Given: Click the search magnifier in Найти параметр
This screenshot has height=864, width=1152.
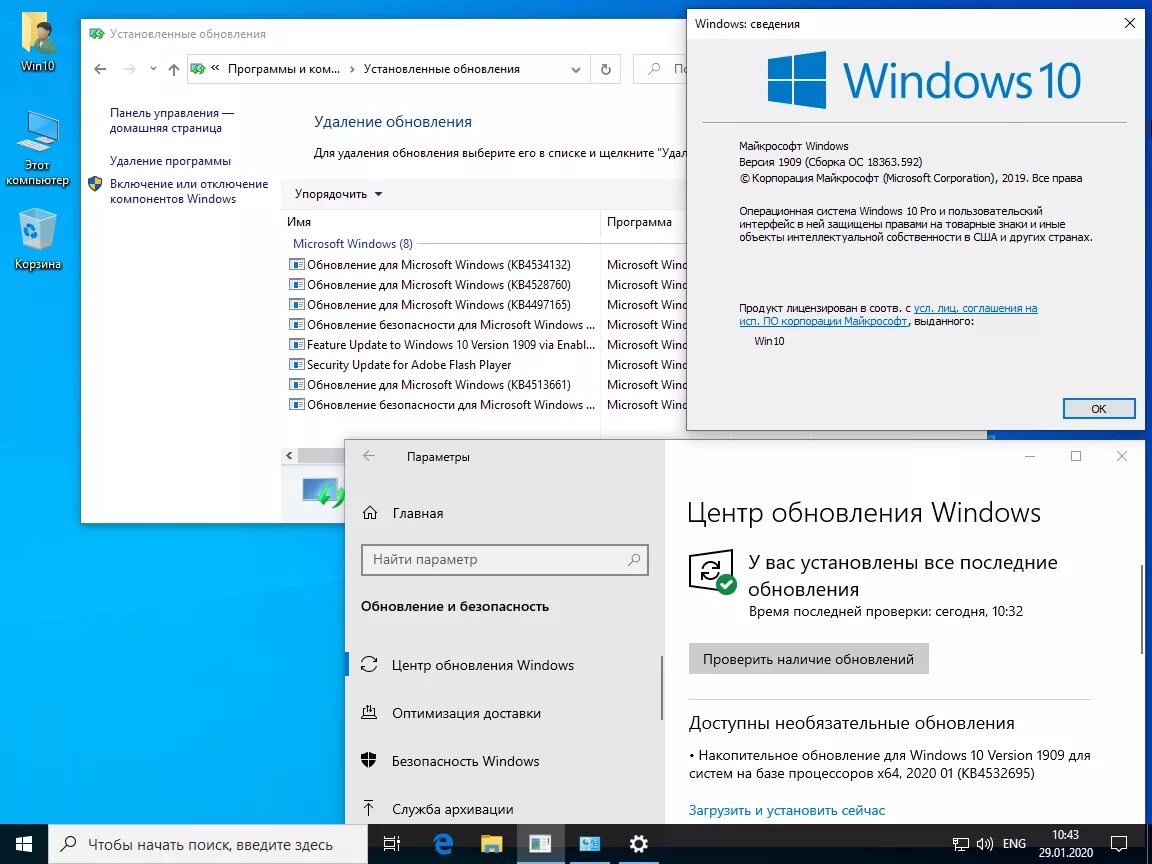Looking at the screenshot, I should point(634,560).
